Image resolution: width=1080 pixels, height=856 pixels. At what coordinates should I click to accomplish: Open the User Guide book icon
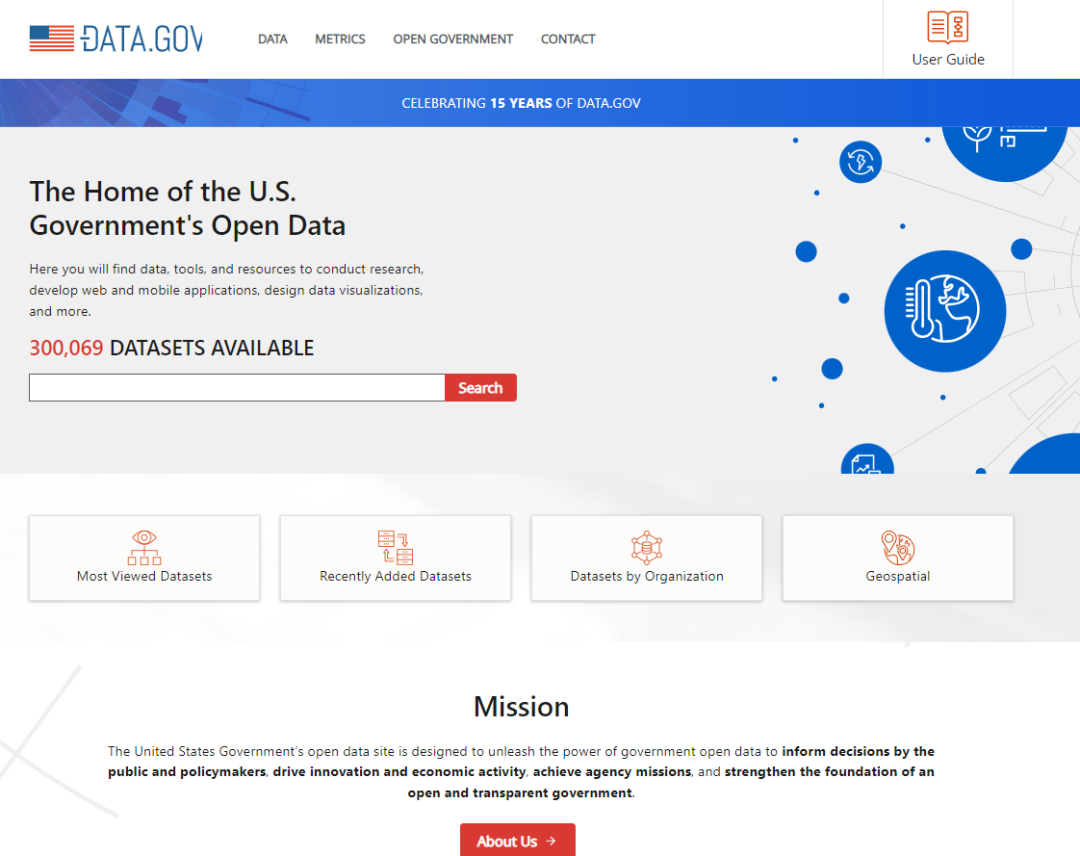tap(948, 28)
